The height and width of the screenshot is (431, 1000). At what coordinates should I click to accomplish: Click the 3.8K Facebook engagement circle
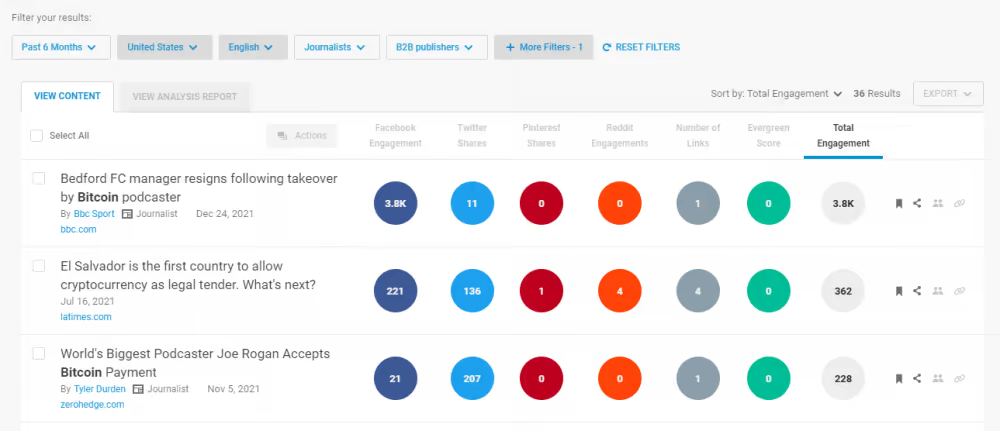point(395,203)
